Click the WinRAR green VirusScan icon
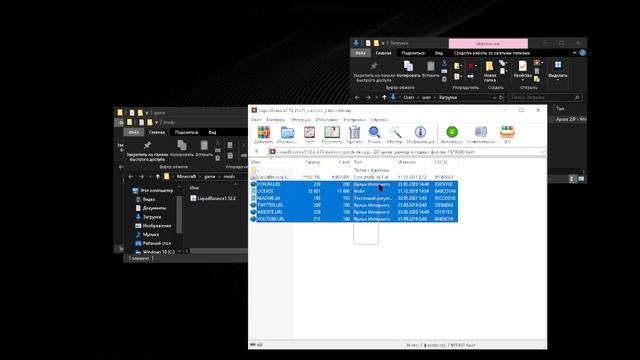The image size is (640, 360). tap(452, 134)
